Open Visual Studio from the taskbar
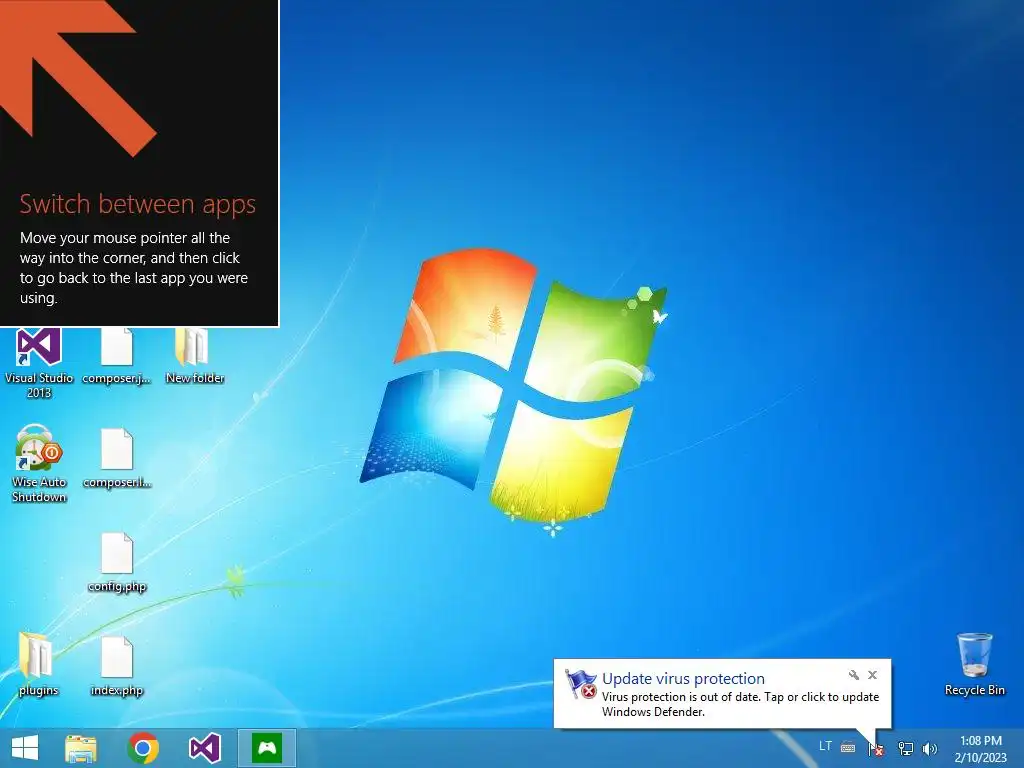This screenshot has width=1024, height=768. click(204, 748)
